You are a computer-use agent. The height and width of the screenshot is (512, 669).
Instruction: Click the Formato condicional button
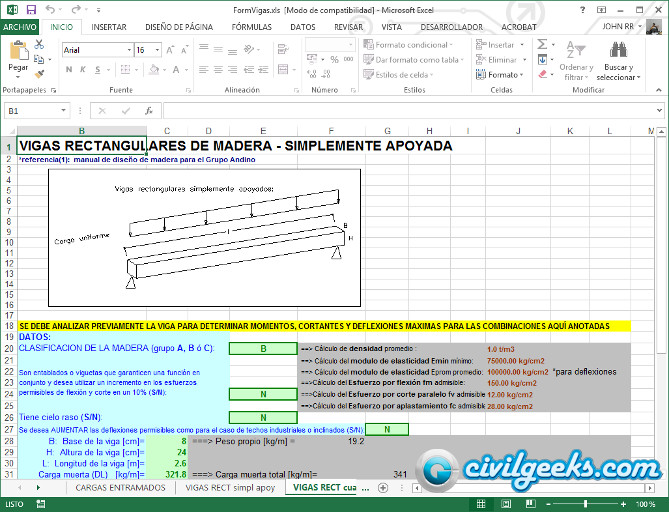tap(411, 45)
